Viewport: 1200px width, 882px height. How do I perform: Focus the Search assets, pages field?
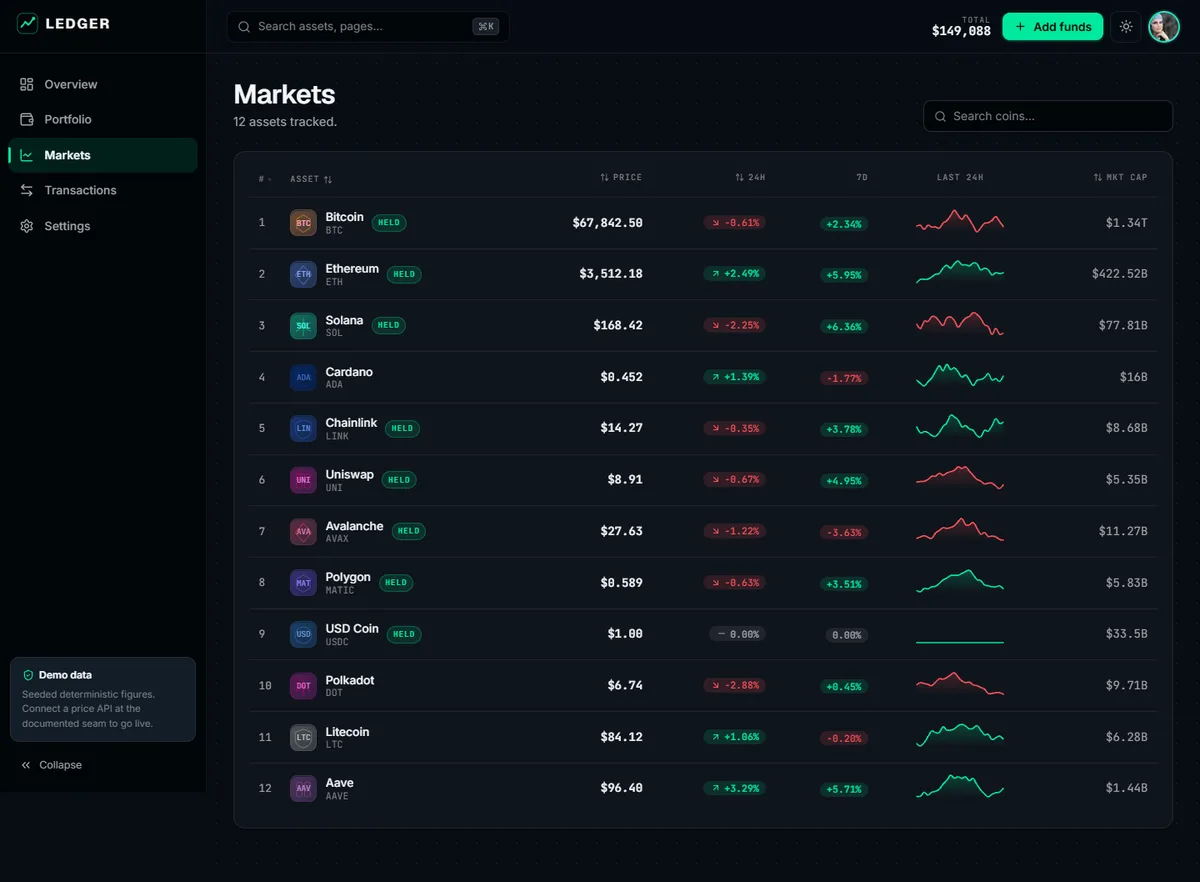click(x=367, y=26)
